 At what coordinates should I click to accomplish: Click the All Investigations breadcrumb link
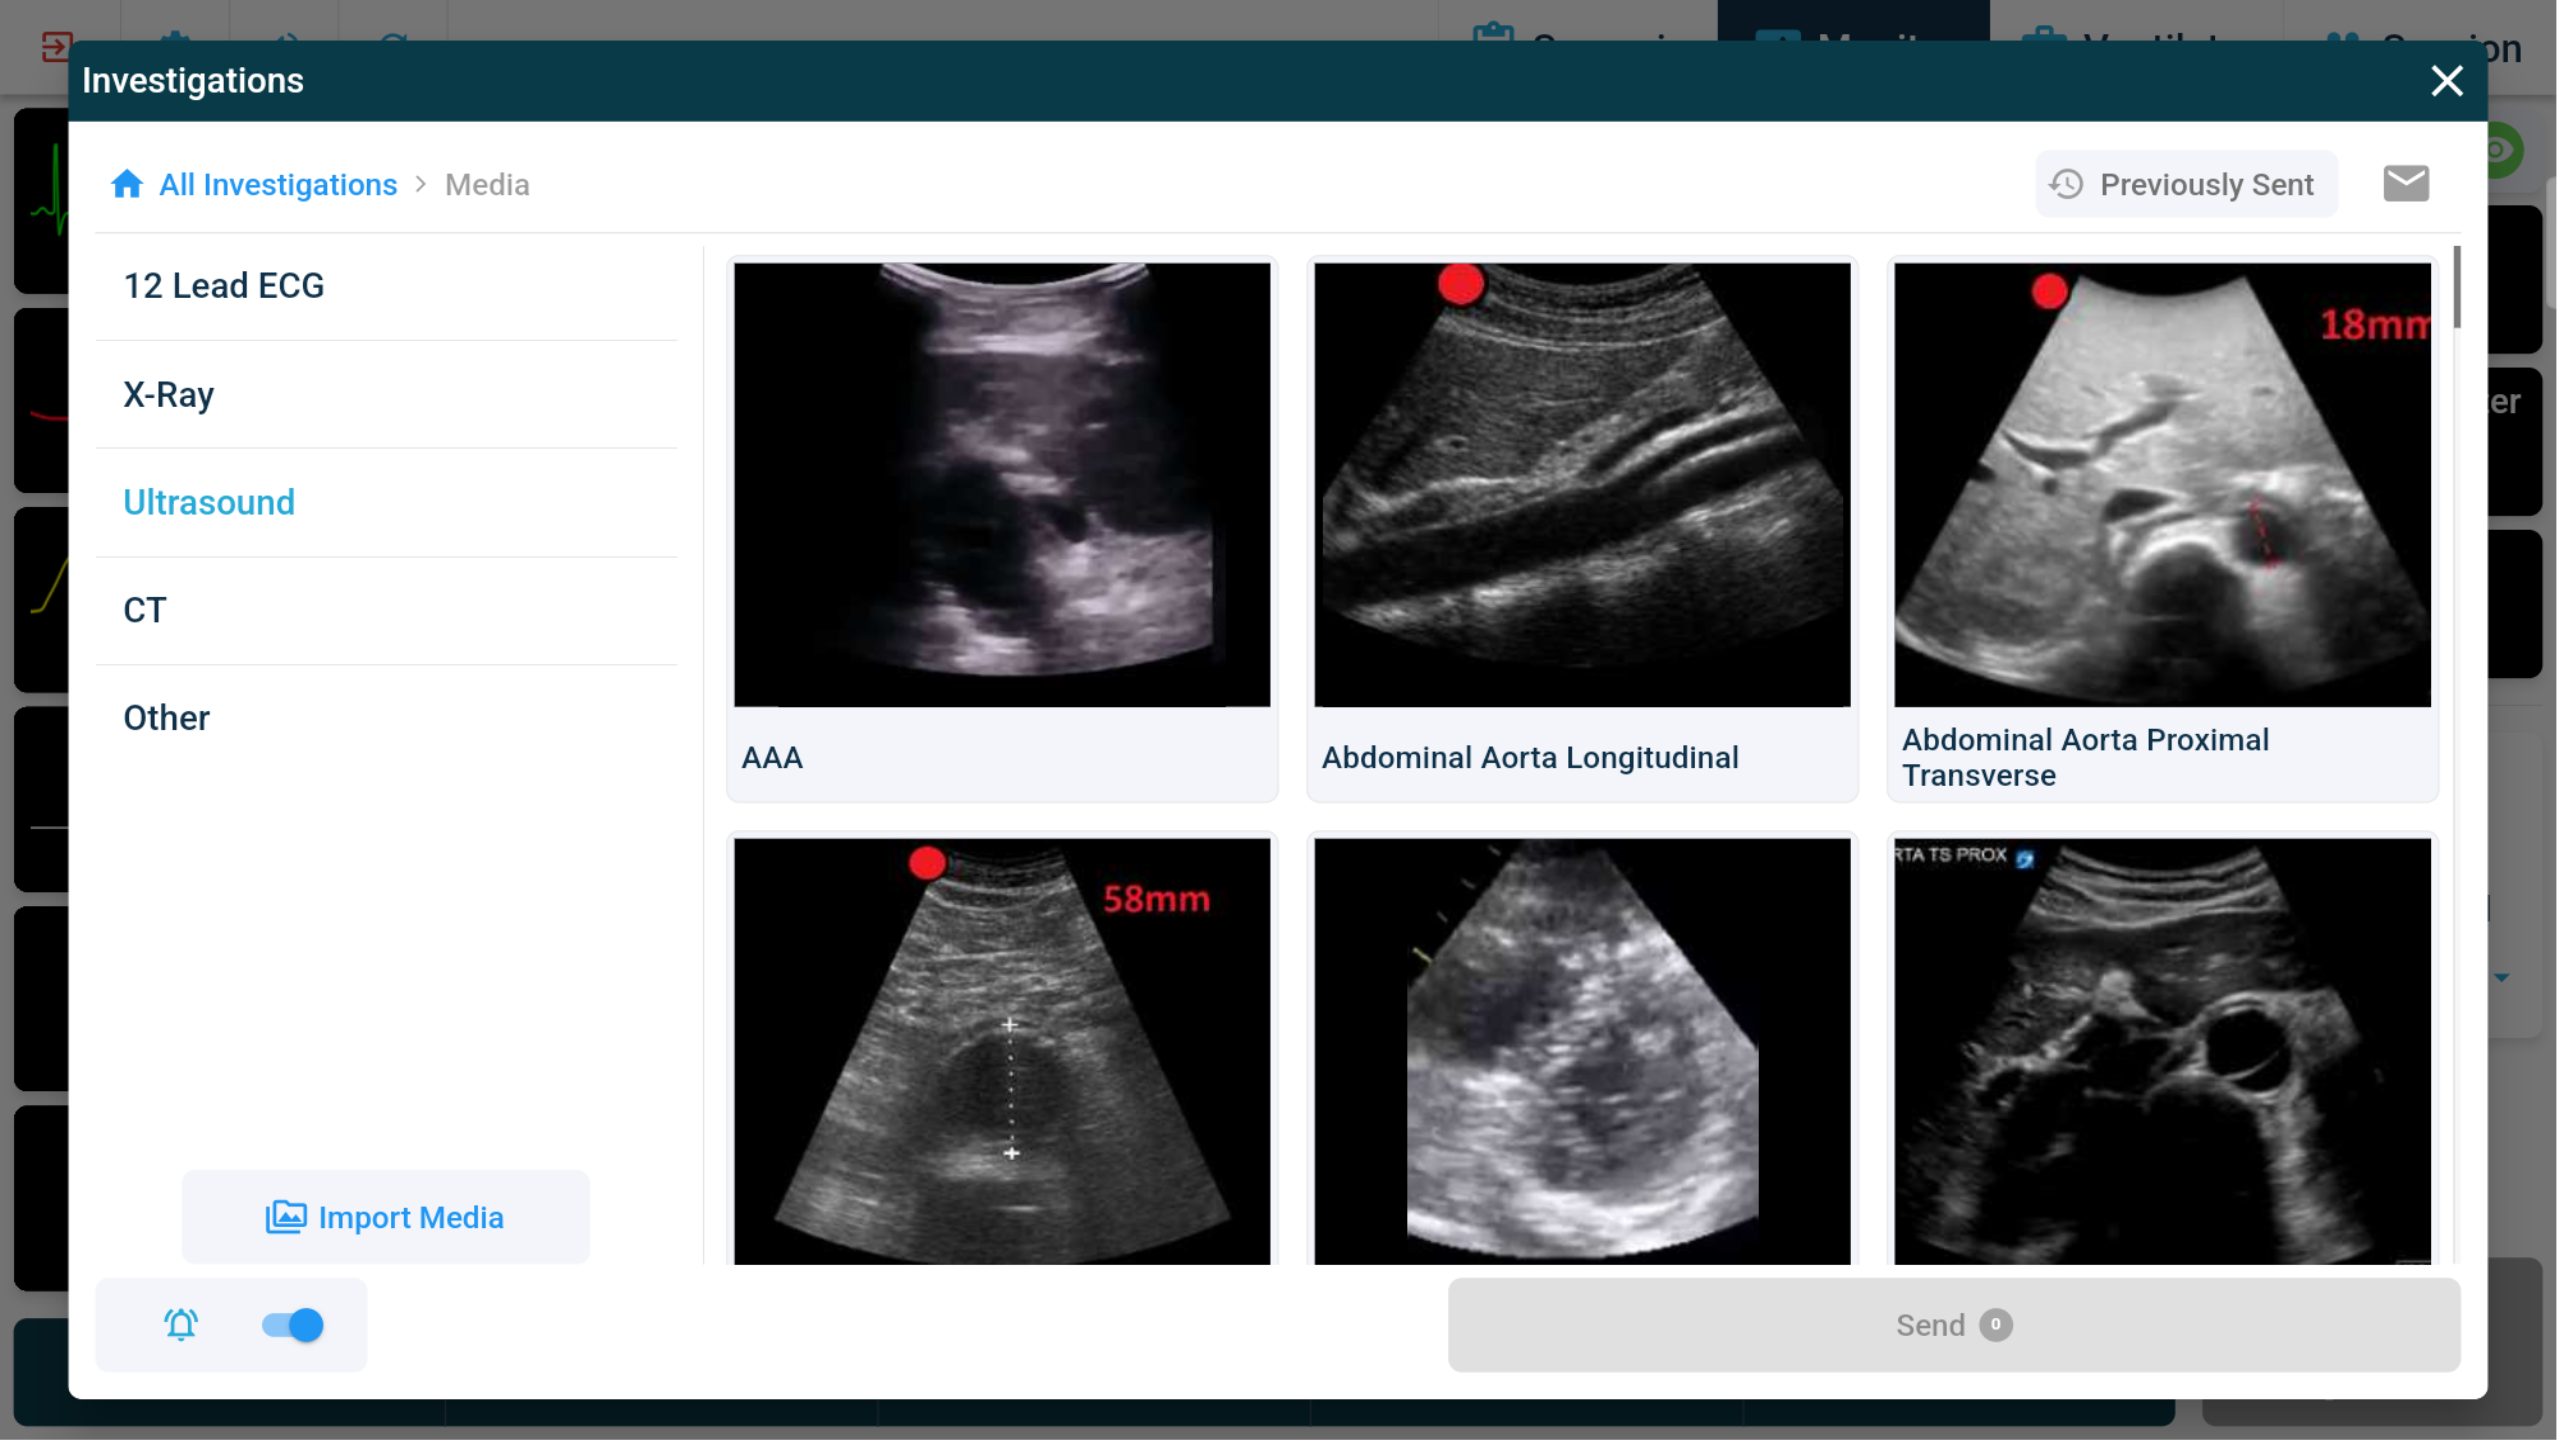[x=278, y=185]
